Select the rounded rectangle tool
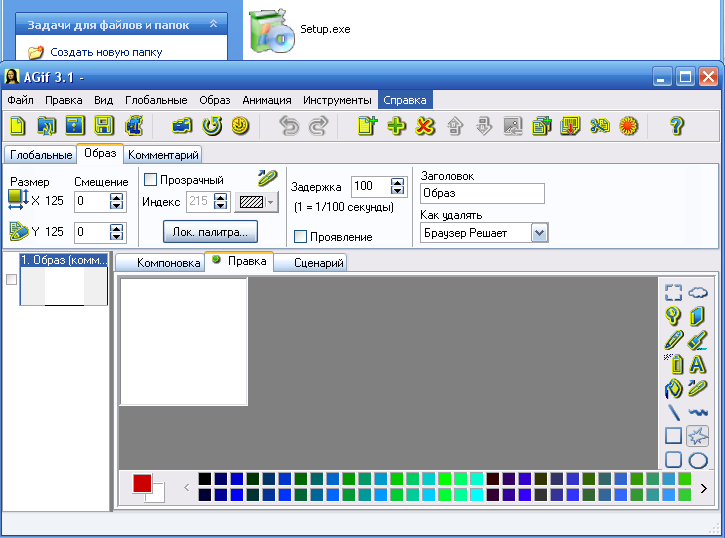The height and width of the screenshot is (538, 725). coord(673,460)
